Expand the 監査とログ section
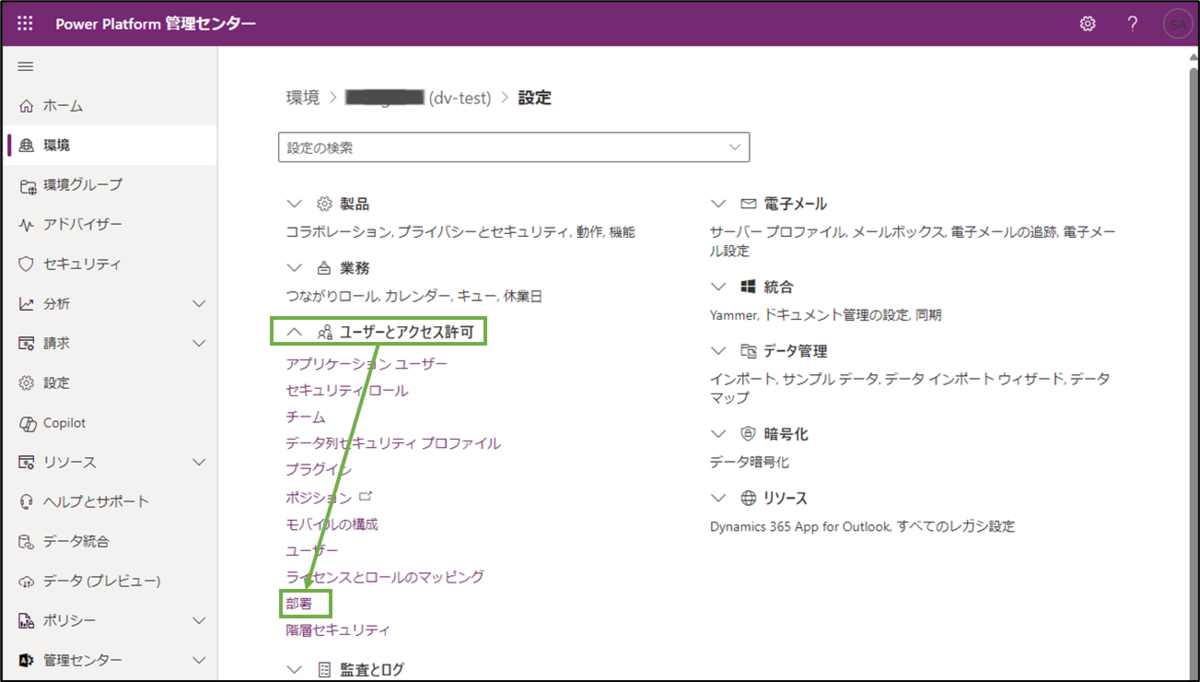This screenshot has width=1200, height=682. point(296,668)
